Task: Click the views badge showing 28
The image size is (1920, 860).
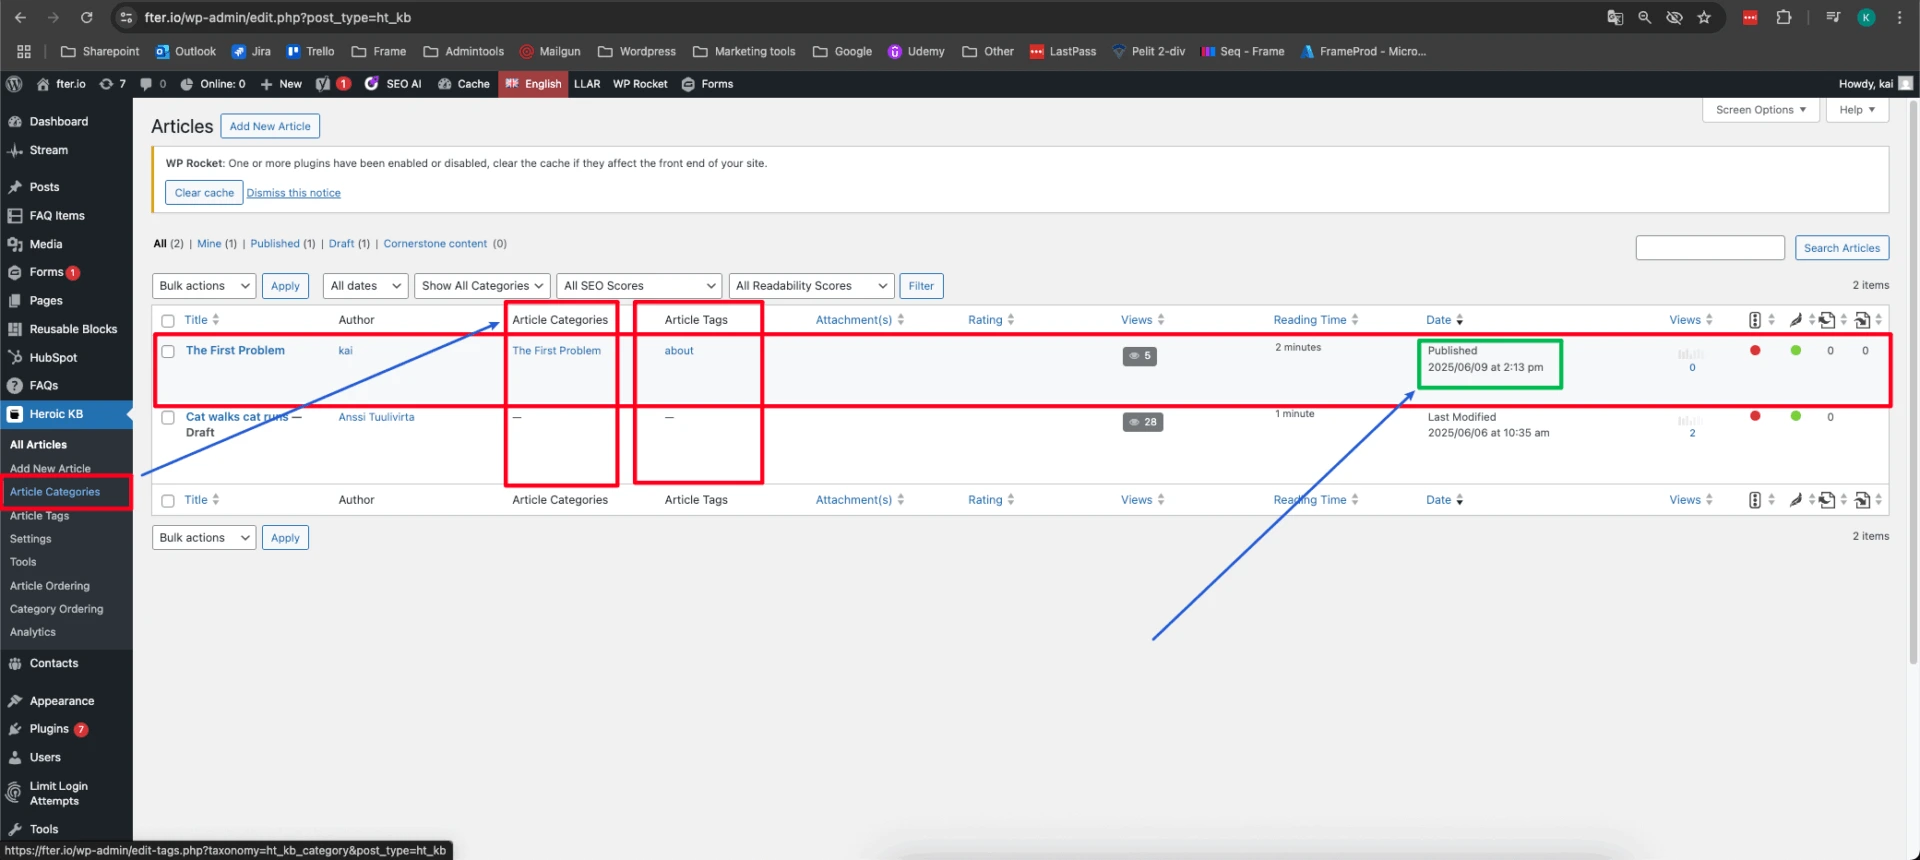Action: [1142, 422]
